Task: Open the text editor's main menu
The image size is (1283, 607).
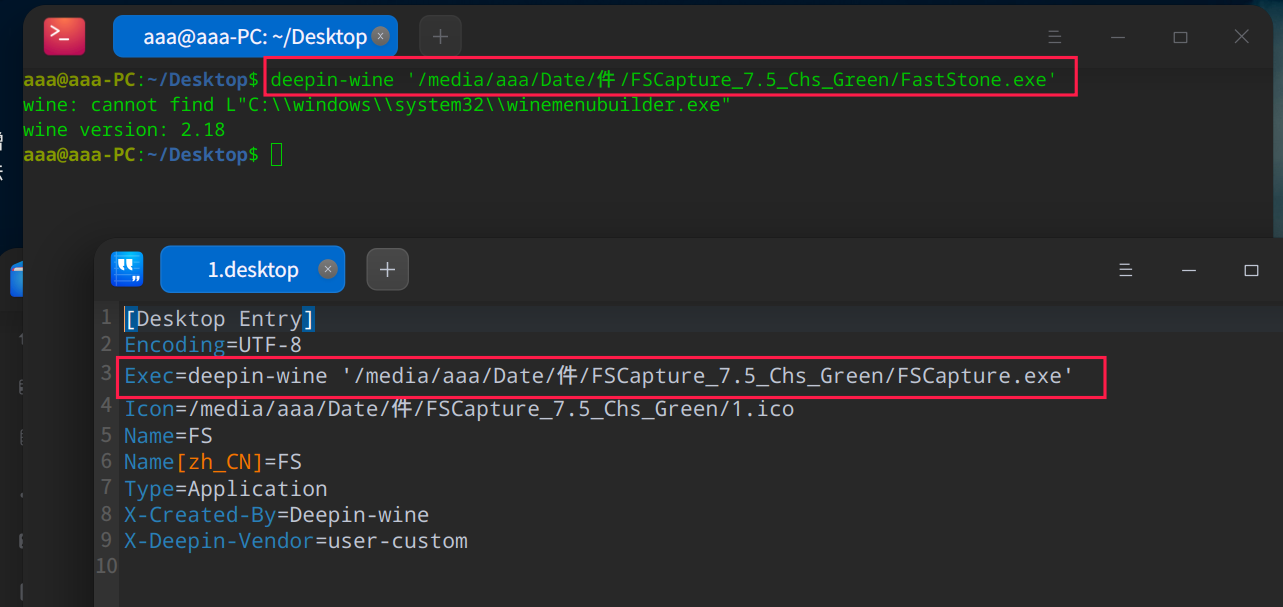Action: (x=1125, y=270)
